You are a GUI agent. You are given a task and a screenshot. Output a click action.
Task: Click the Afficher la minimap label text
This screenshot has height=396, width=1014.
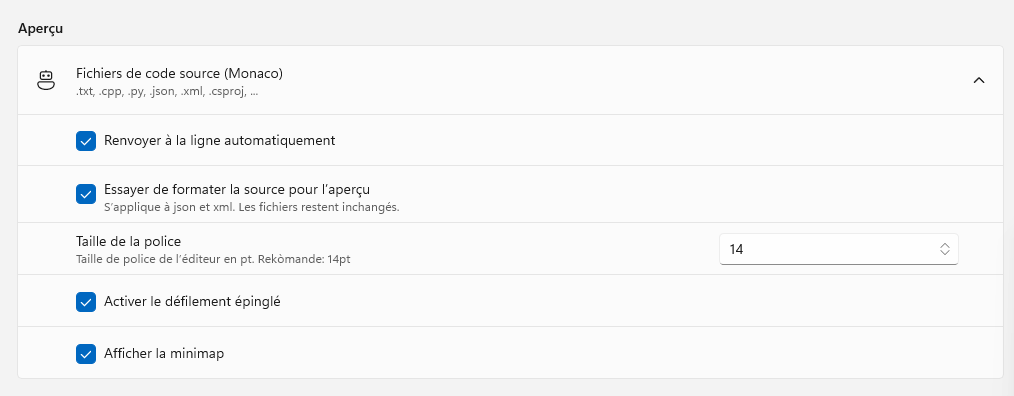(x=164, y=354)
